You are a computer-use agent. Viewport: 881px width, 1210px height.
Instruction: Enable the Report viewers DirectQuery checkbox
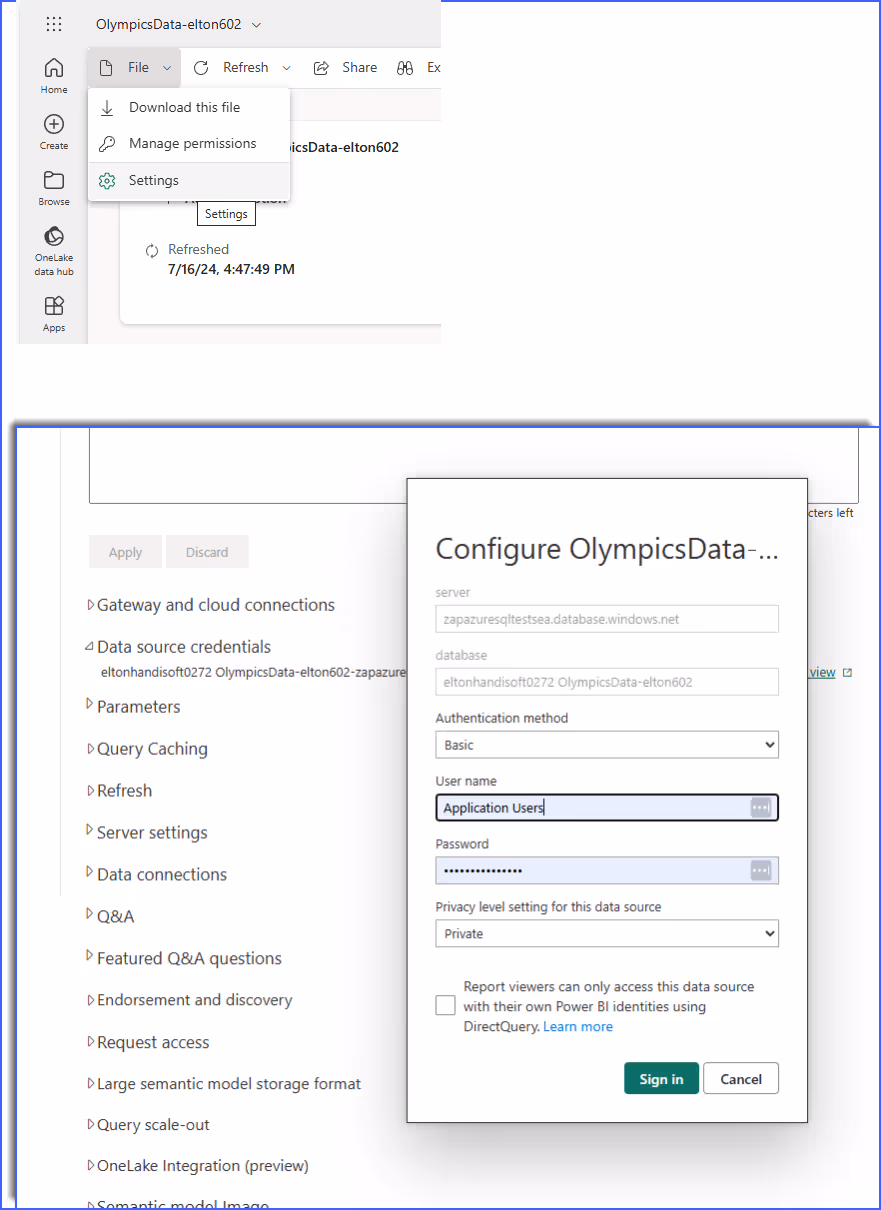point(446,1006)
